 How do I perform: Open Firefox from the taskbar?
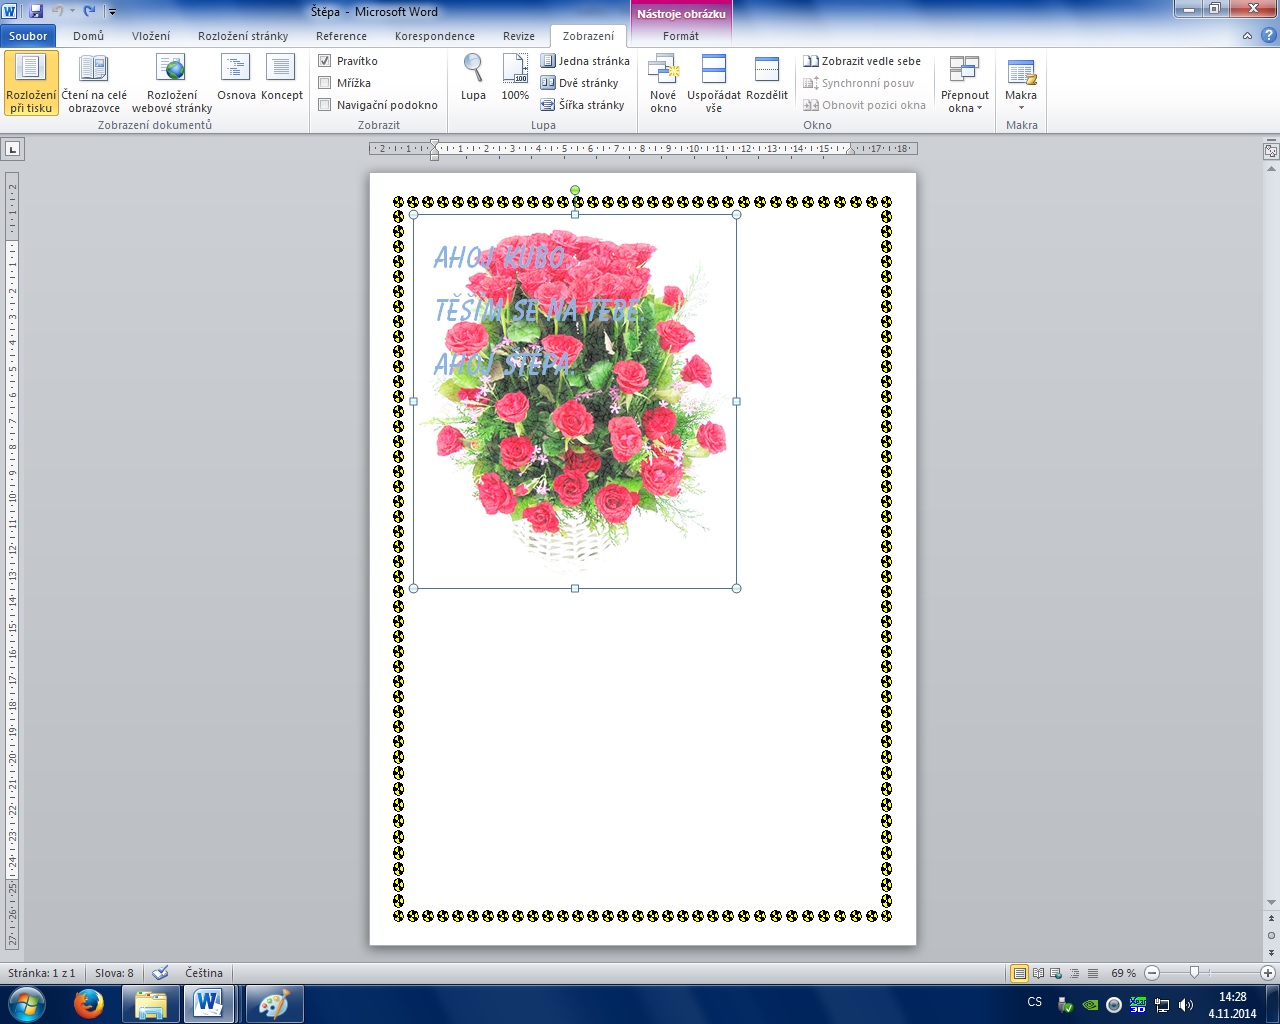89,1003
